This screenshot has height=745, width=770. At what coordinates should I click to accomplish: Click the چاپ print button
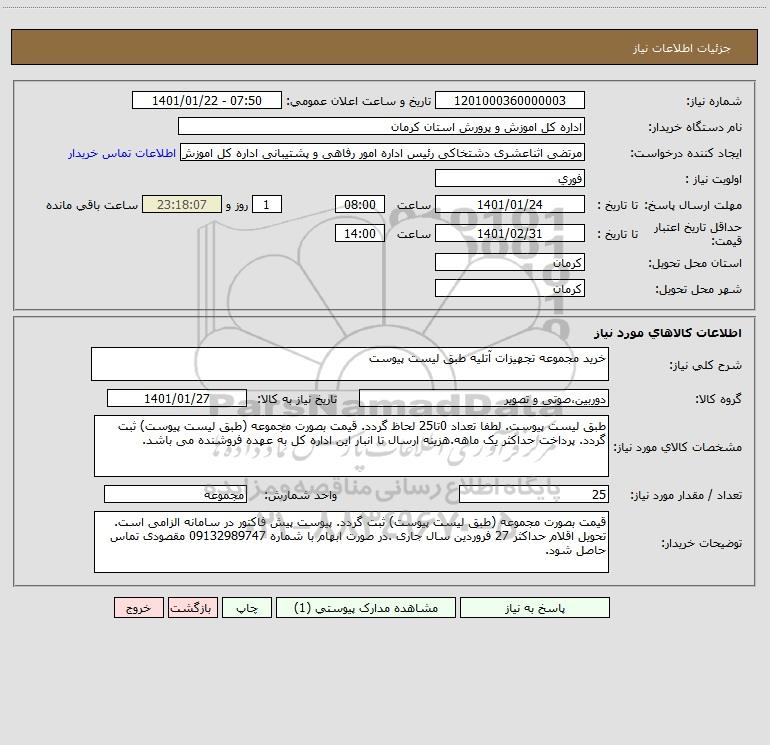point(247,608)
